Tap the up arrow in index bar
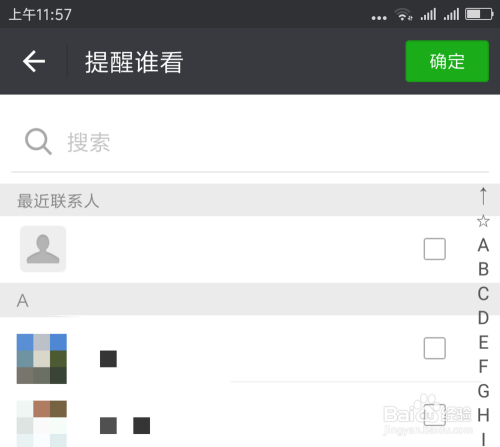 pyautogui.click(x=483, y=196)
